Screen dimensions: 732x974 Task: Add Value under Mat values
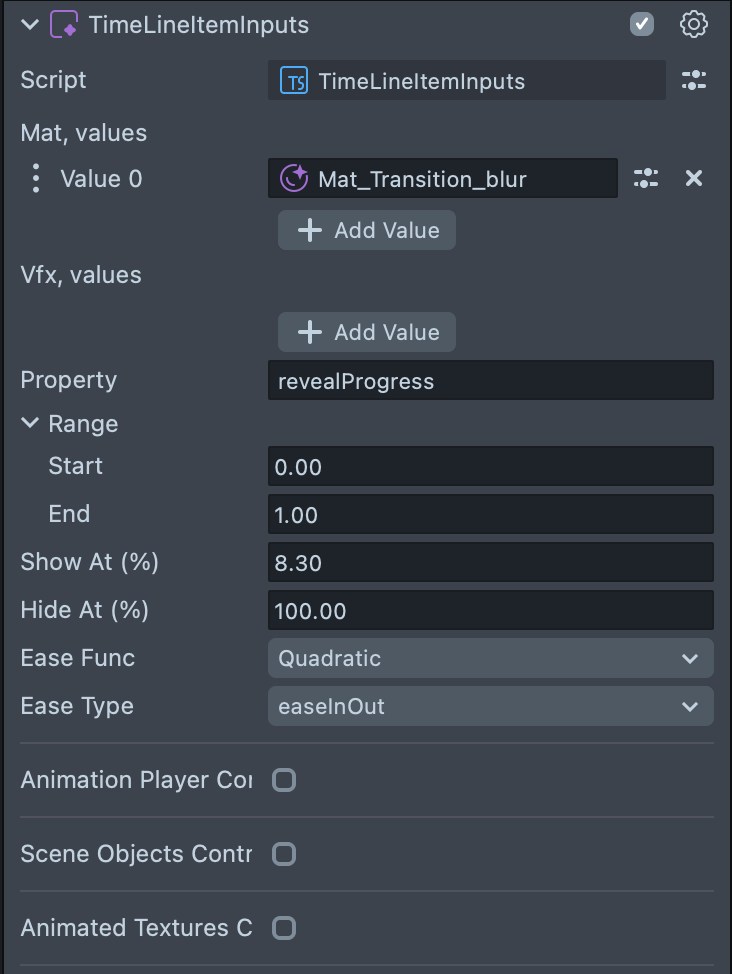click(x=367, y=230)
